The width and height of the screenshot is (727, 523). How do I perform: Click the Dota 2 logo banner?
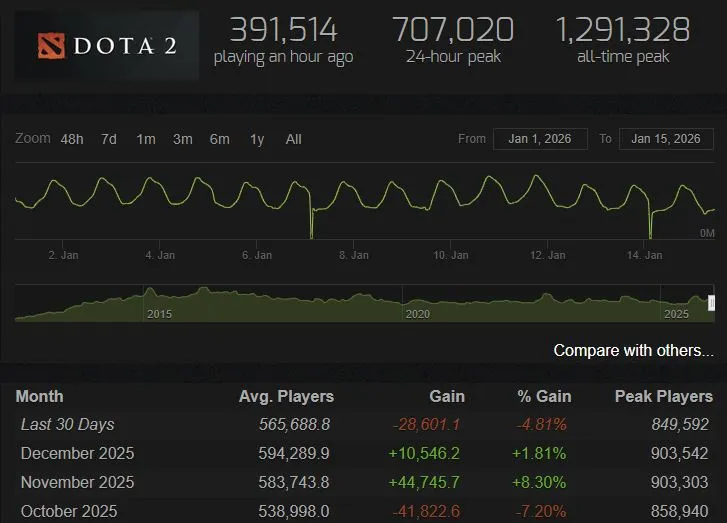107,45
